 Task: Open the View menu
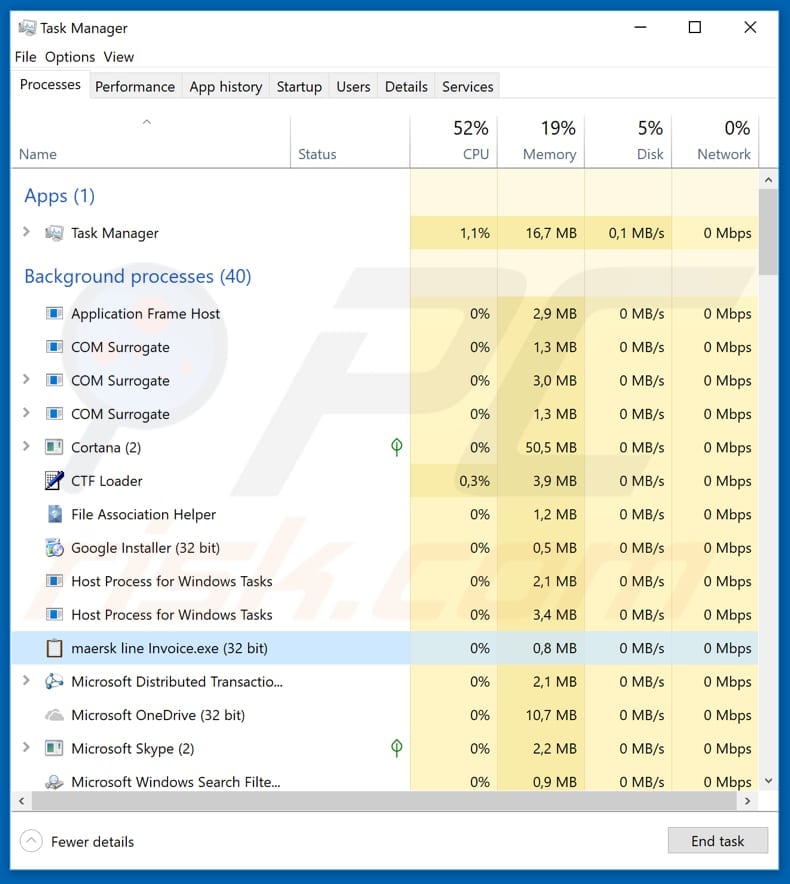[118, 57]
